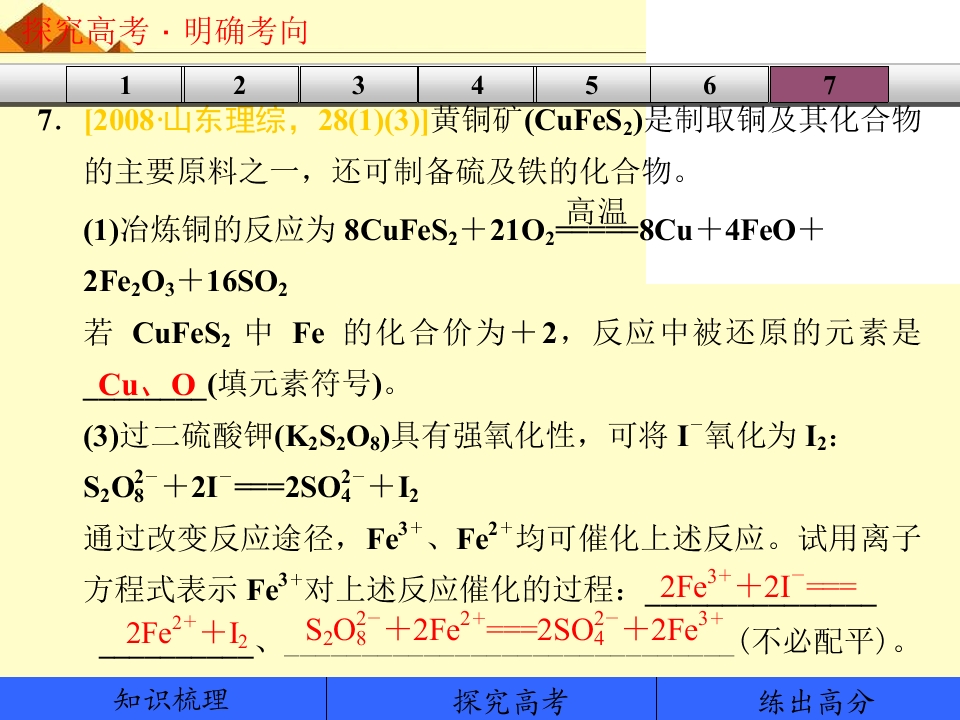The width and height of the screenshot is (960, 720).
Task: Open the 探究高考 section button
Action: [x=492, y=699]
